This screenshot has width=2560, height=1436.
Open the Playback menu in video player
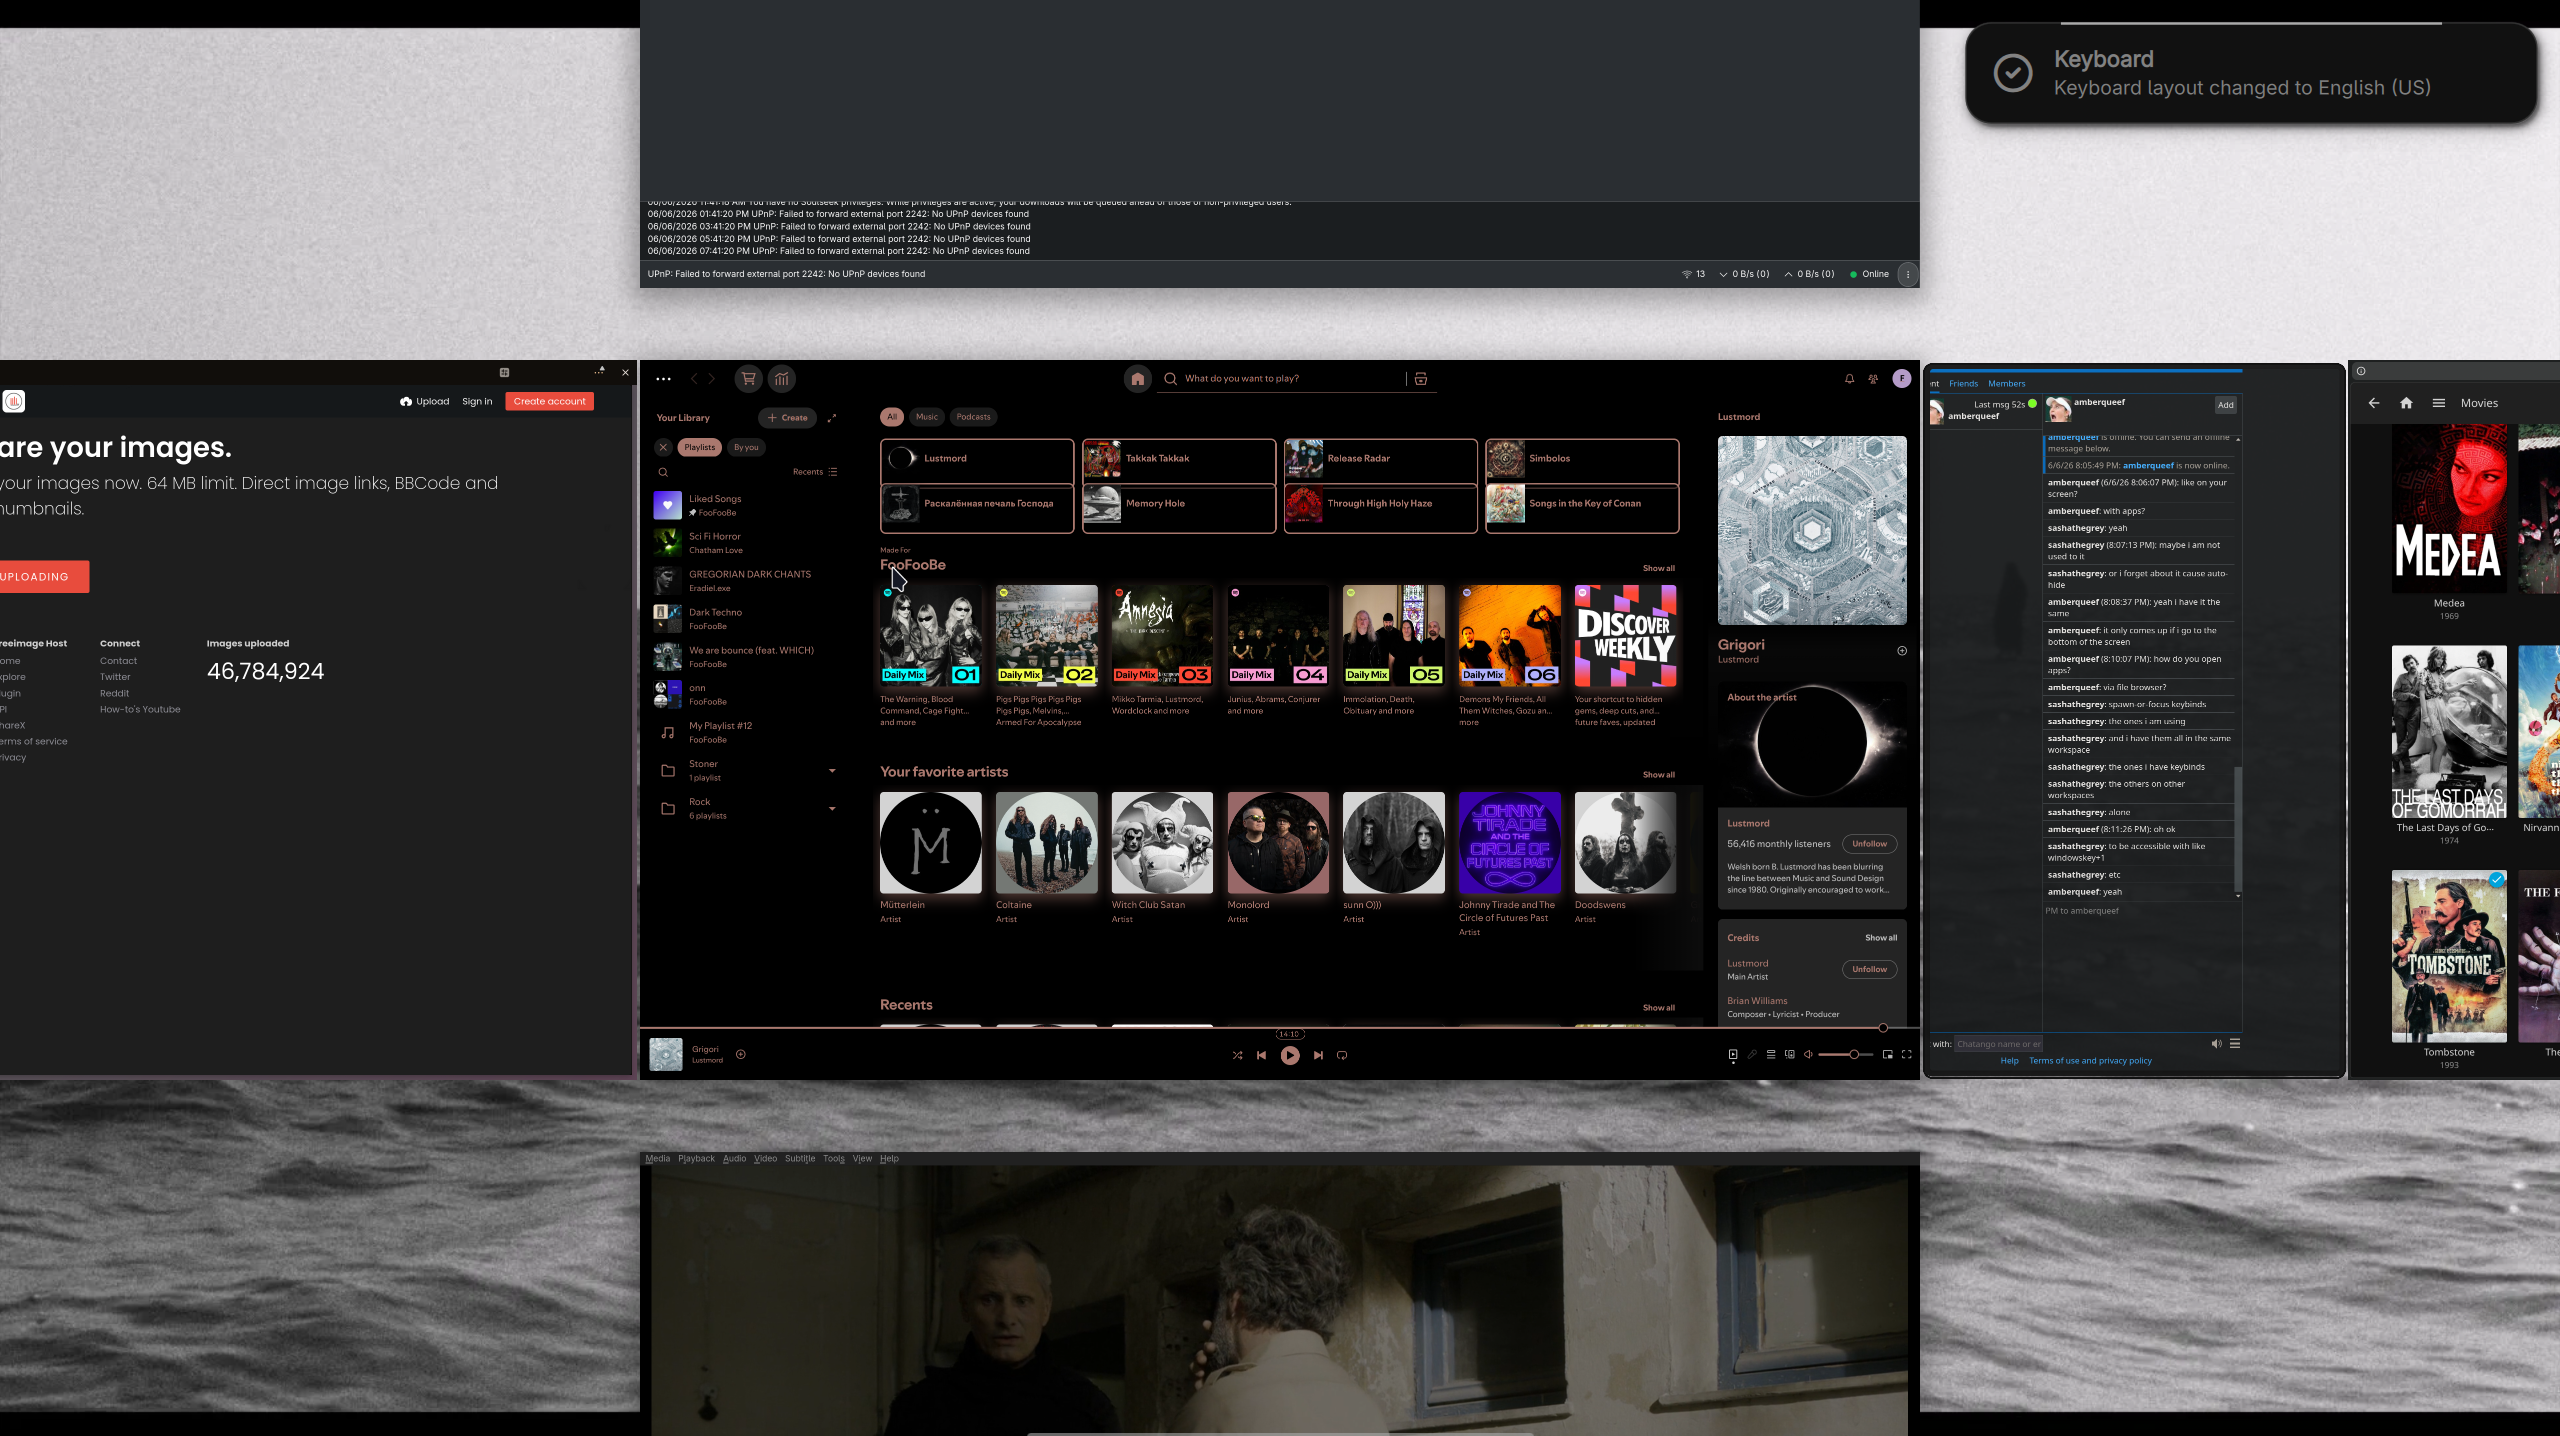(696, 1159)
